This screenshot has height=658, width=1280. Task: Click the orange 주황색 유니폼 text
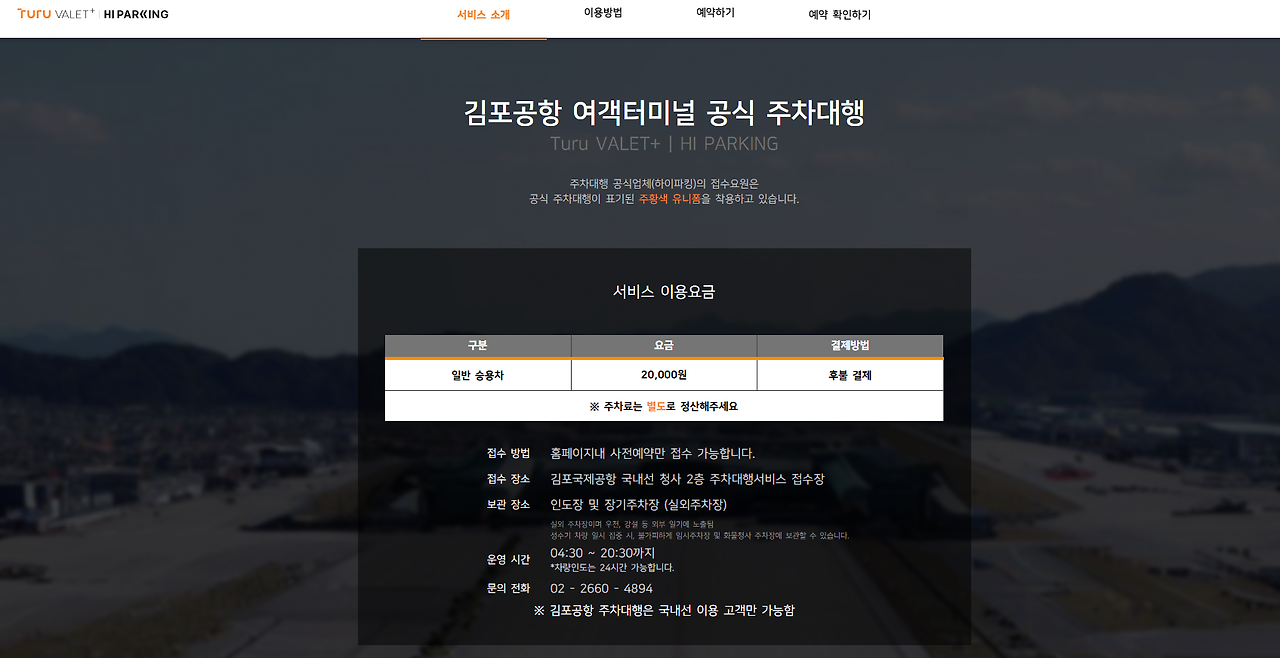[x=670, y=199]
